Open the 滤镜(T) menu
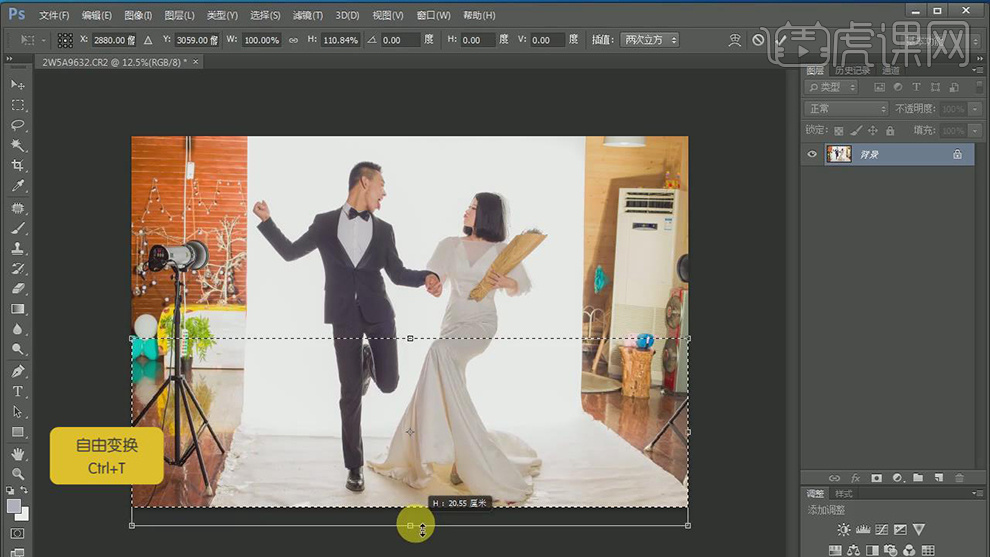 click(x=307, y=15)
